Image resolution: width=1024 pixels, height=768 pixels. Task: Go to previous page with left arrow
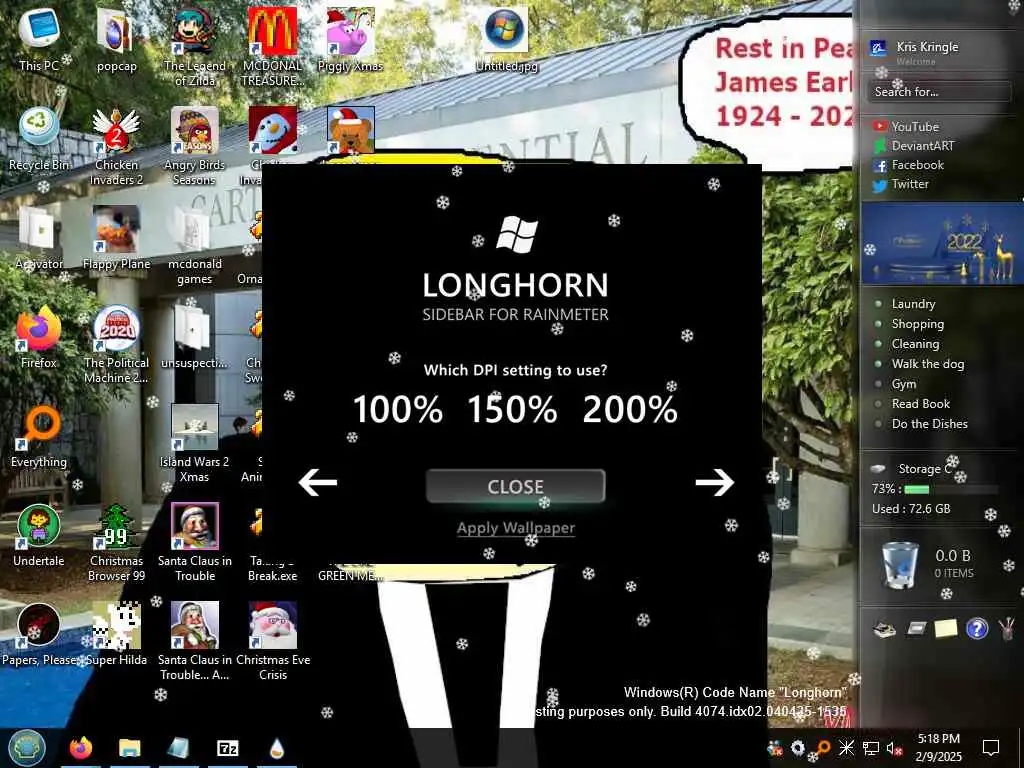pyautogui.click(x=317, y=483)
